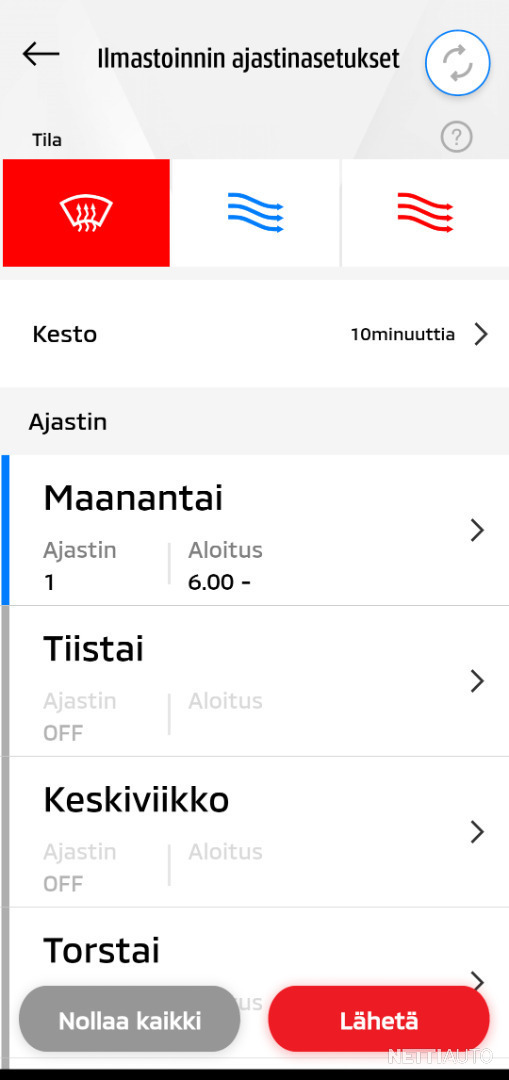The width and height of the screenshot is (509, 1080).
Task: Open the help question mark icon
Action: click(456, 138)
